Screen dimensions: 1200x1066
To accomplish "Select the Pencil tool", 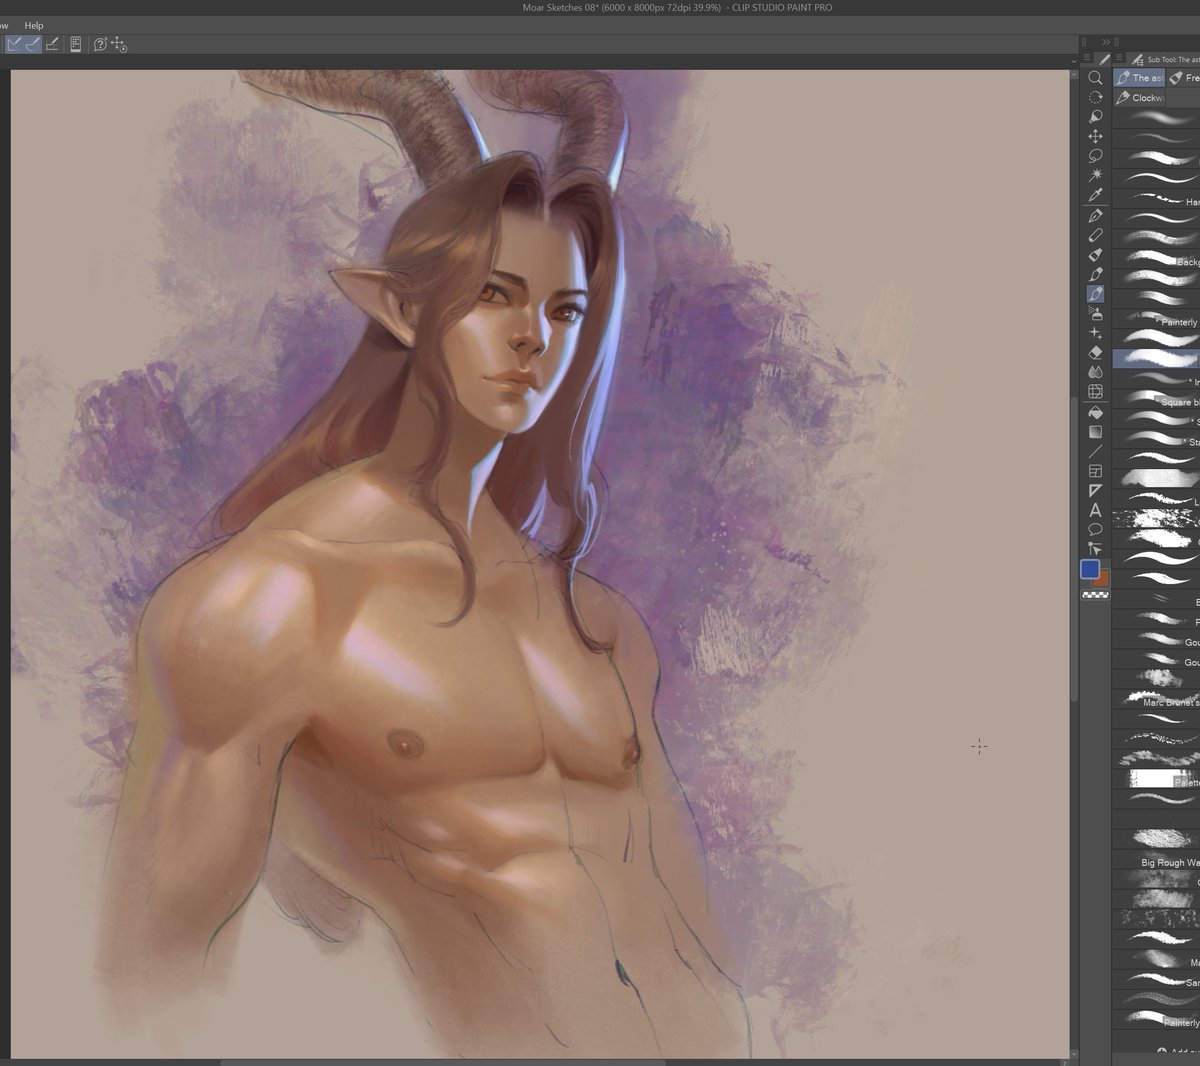I will (1095, 235).
